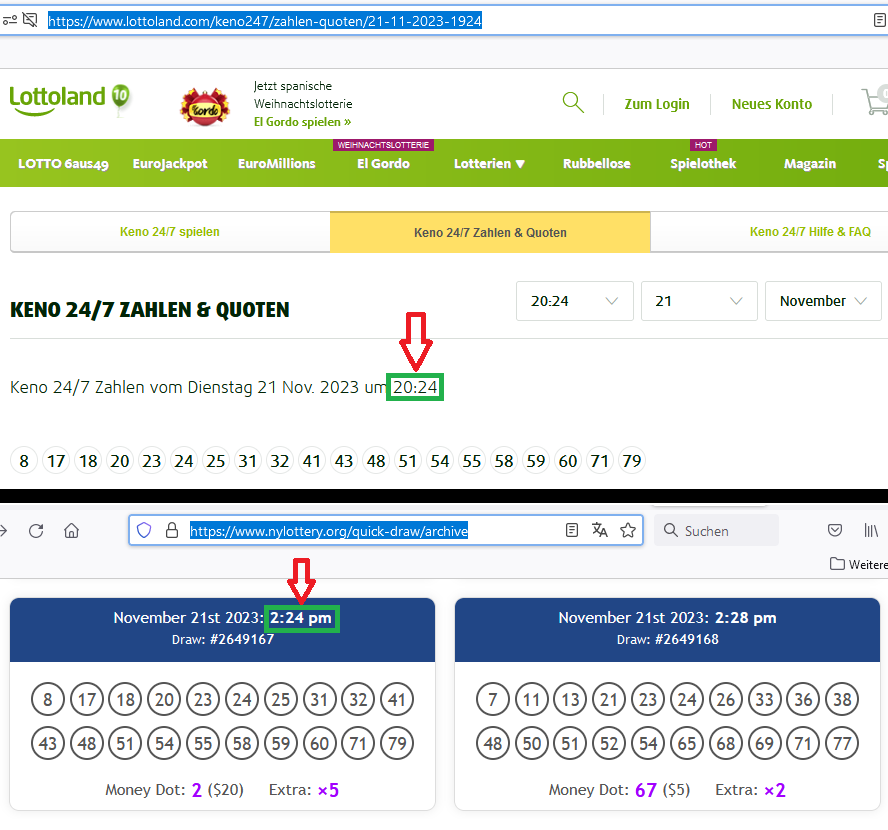Click ball 43 in the 2:24 pm draw
The height and width of the screenshot is (830, 888).
(48, 743)
